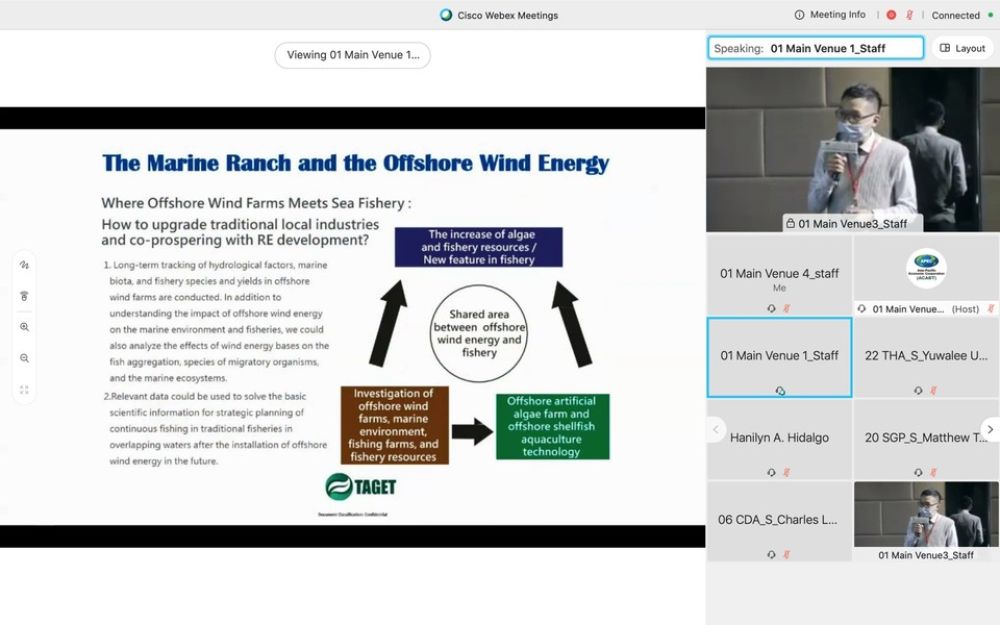The image size is (1000, 625).
Task: Click the muted mic icon under Hanilyn A. Hidalgo
Action: [786, 473]
